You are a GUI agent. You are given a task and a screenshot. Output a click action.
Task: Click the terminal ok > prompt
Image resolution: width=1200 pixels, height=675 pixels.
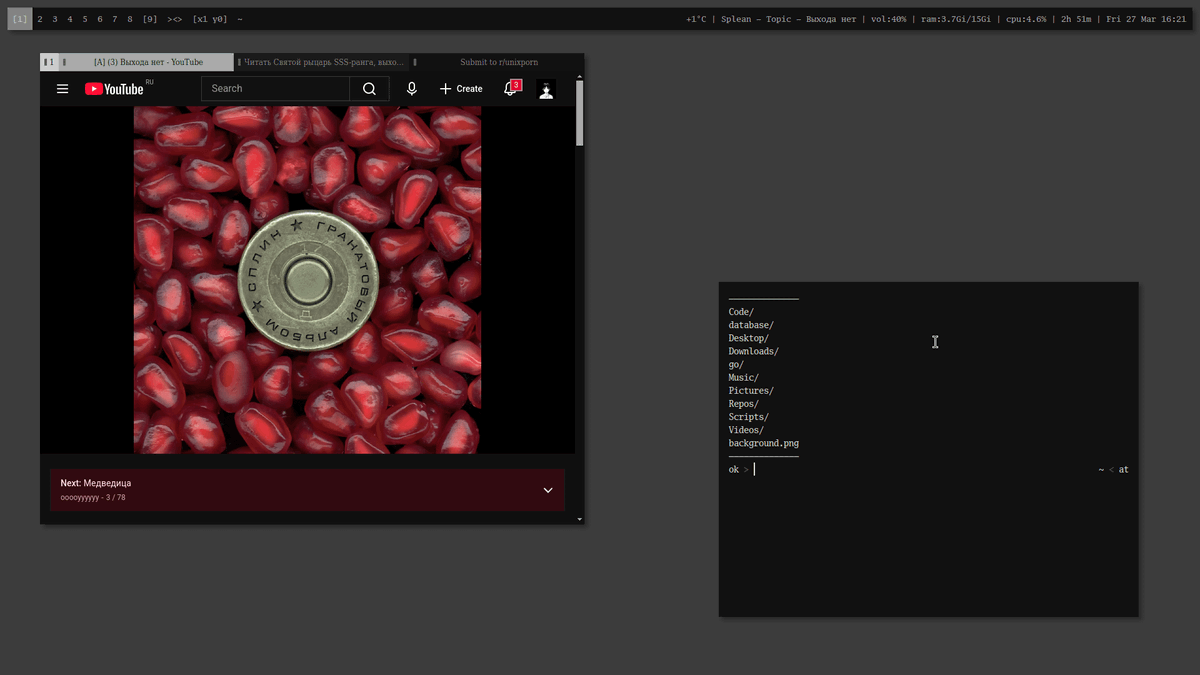(x=738, y=469)
